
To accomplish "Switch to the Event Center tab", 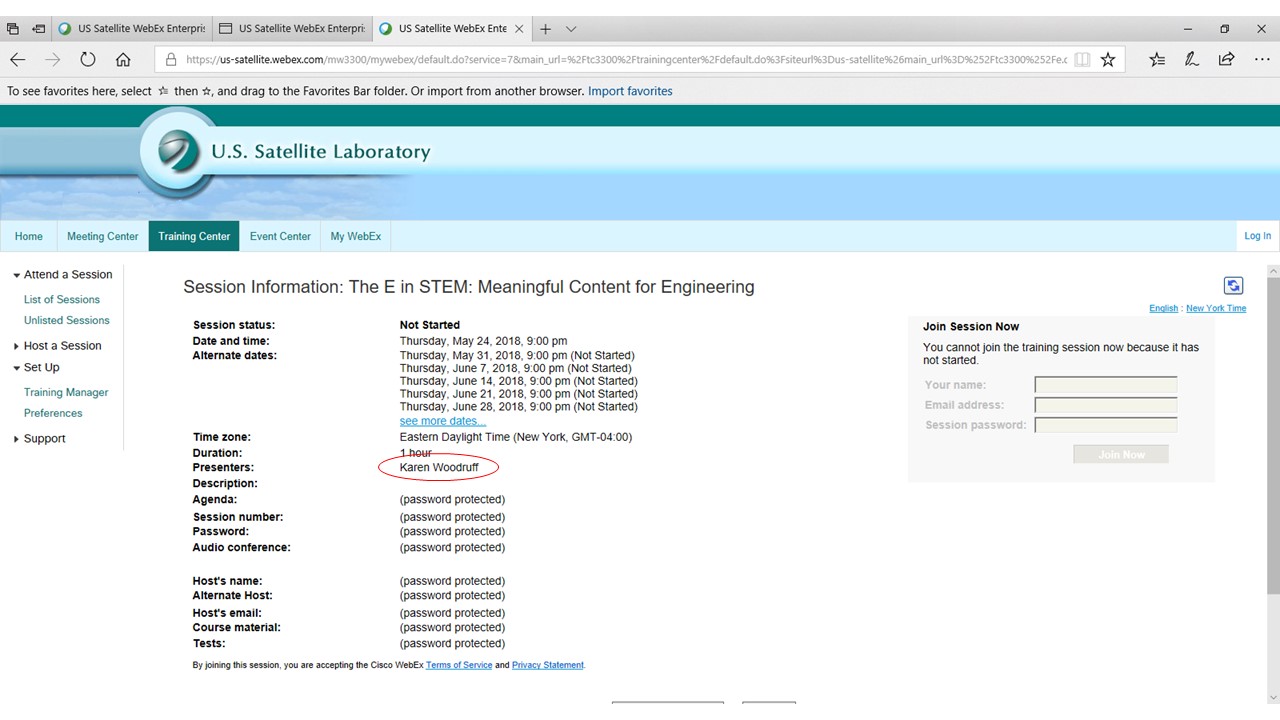I will [280, 237].
